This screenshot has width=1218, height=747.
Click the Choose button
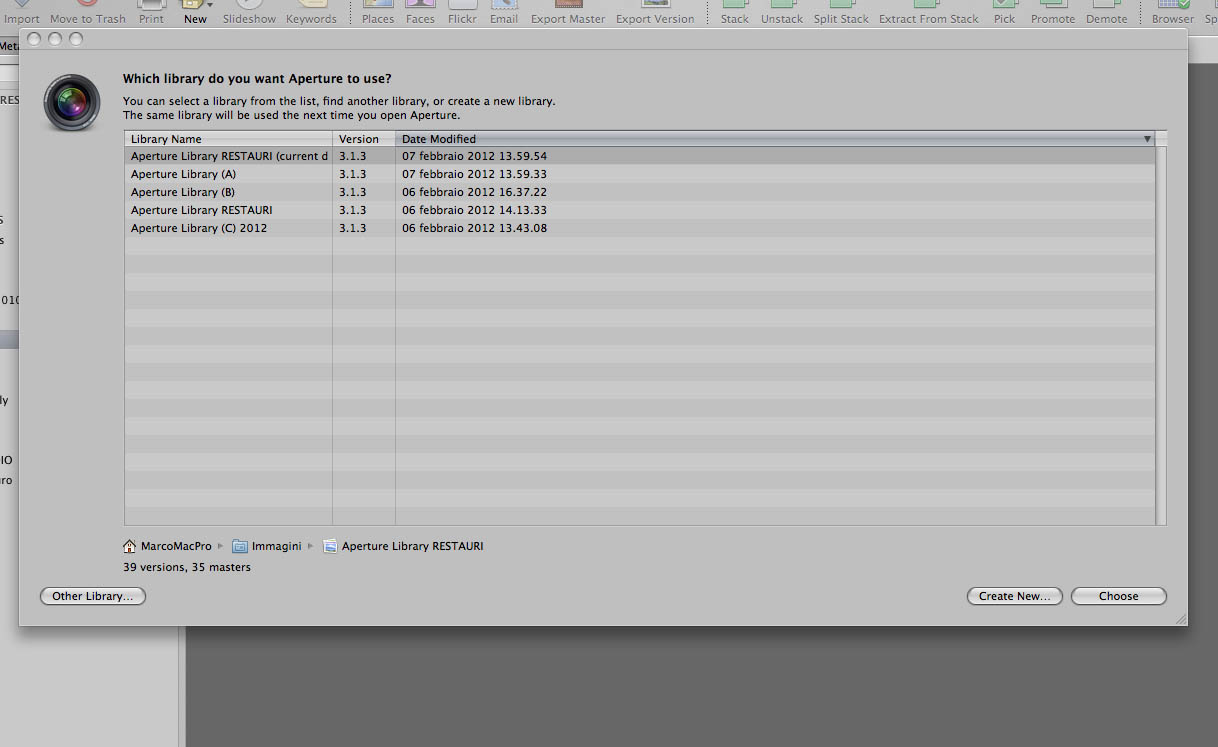(1118, 596)
